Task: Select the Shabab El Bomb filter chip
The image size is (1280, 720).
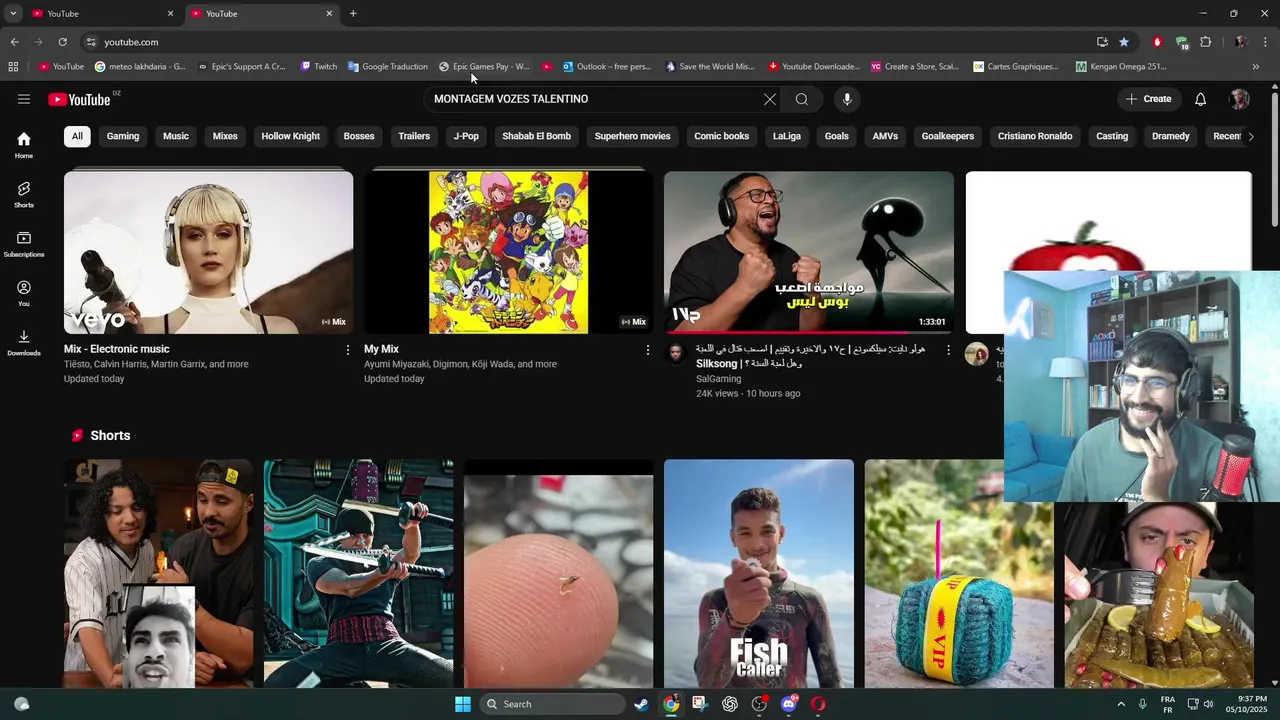Action: coord(536,136)
